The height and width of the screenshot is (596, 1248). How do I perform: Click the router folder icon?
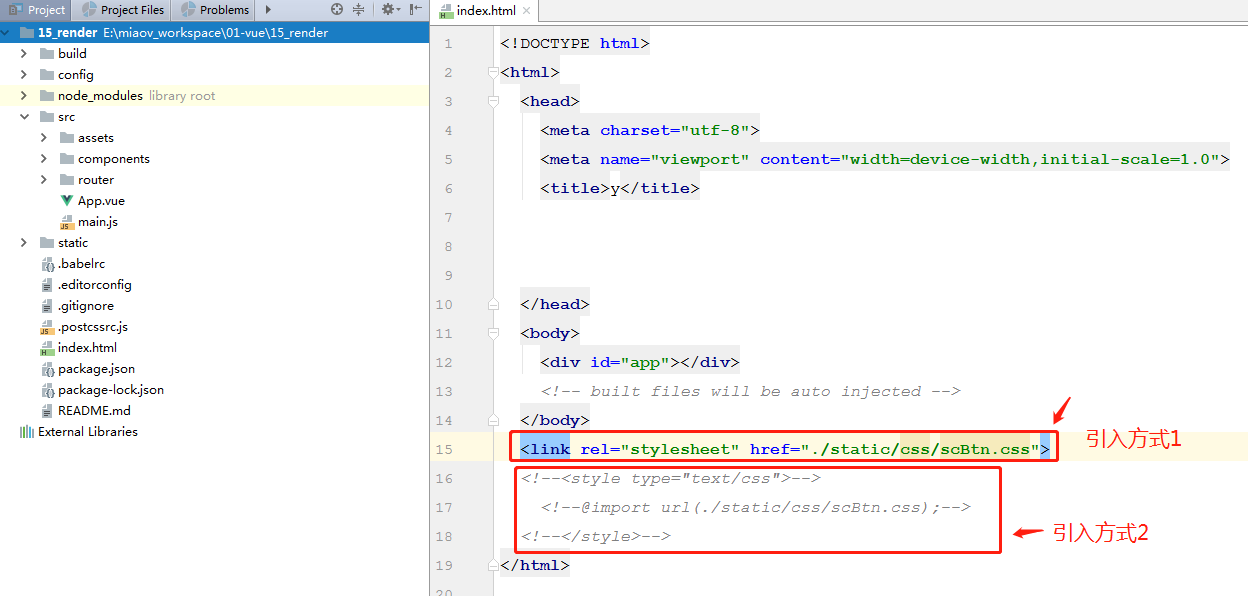coord(67,179)
